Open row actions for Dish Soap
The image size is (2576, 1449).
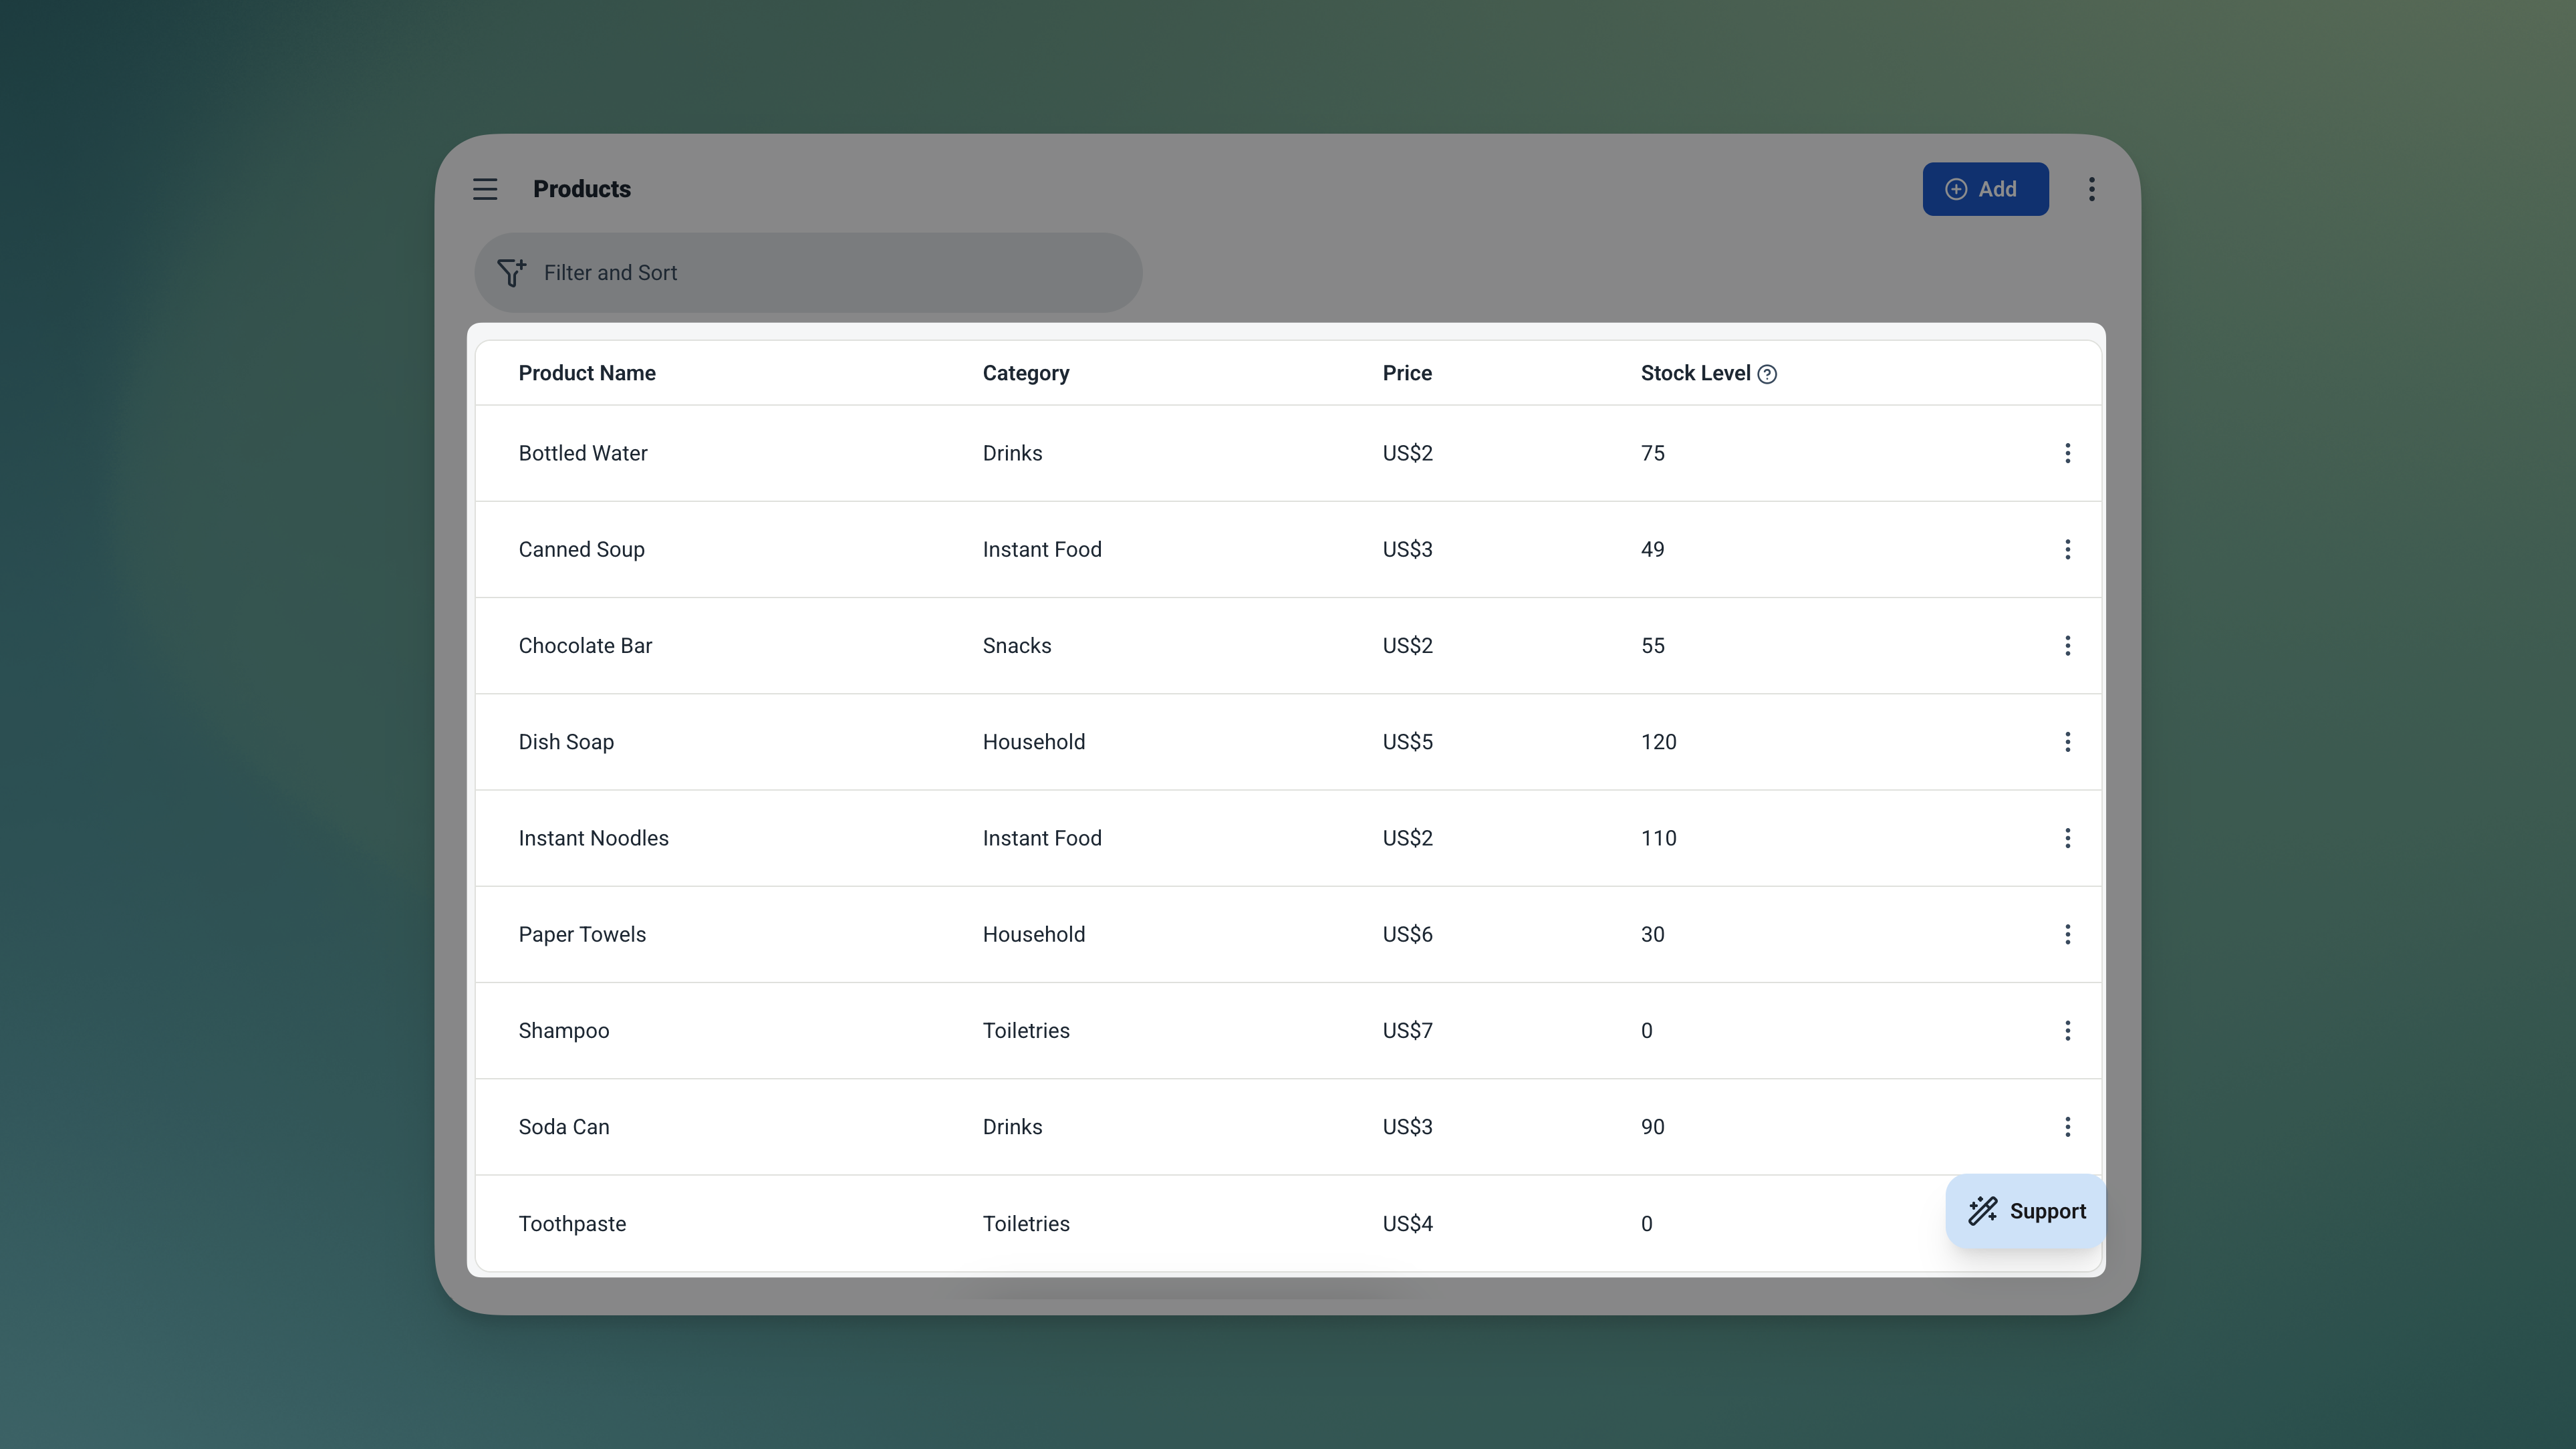click(2067, 742)
